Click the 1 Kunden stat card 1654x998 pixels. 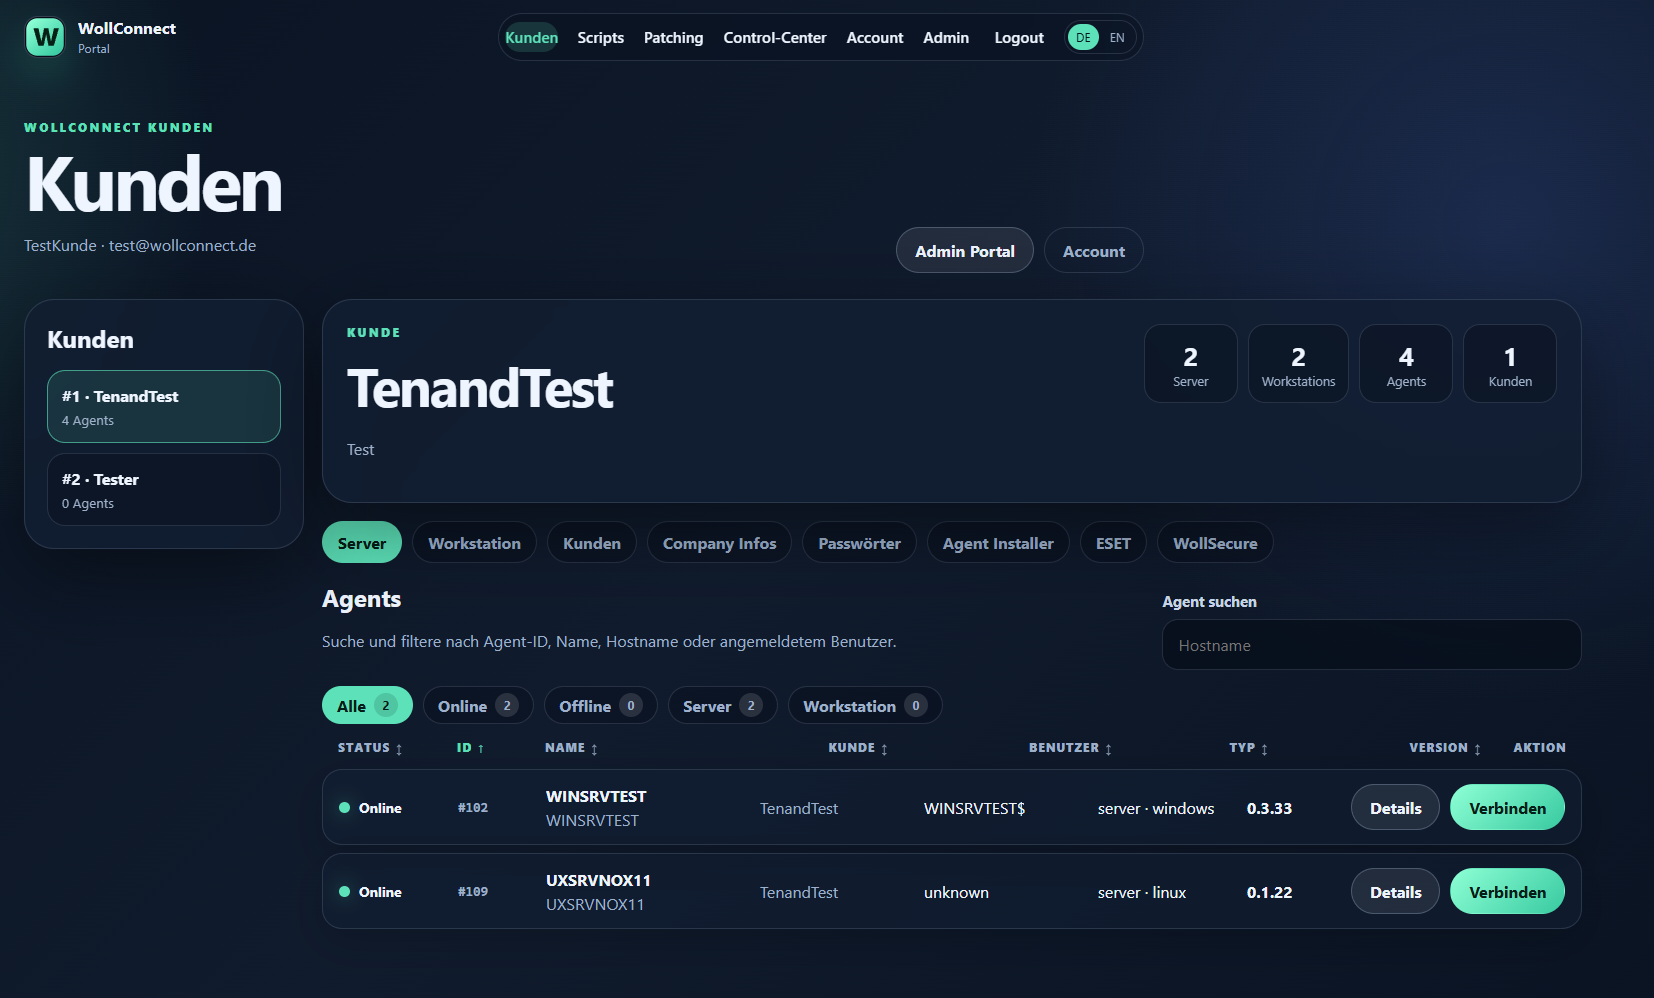(x=1510, y=364)
